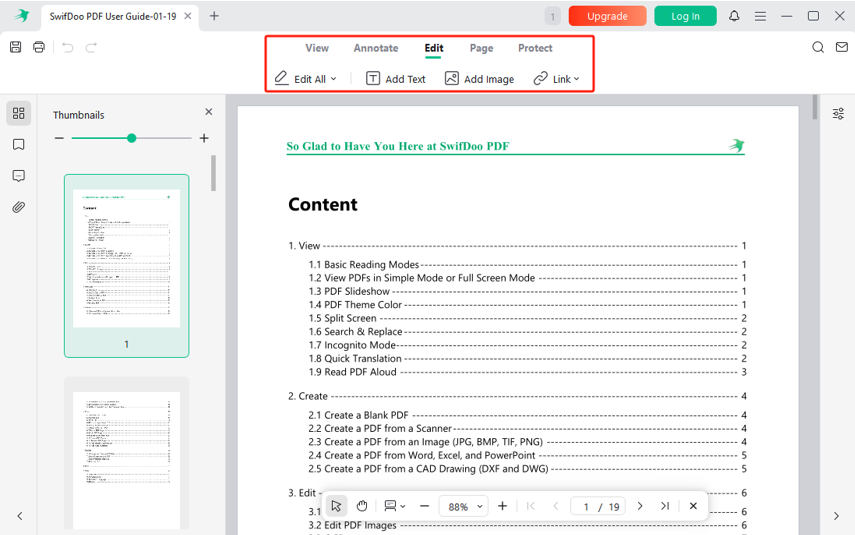Click contents entry 1.3 PDF Slideshow

(527, 291)
